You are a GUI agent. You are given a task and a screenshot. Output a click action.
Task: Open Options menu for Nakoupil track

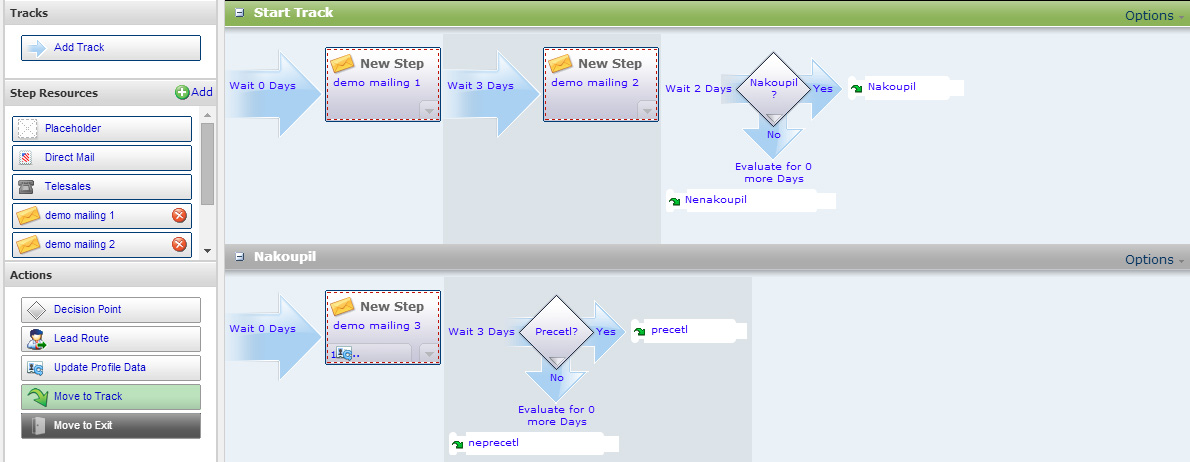tap(1154, 259)
